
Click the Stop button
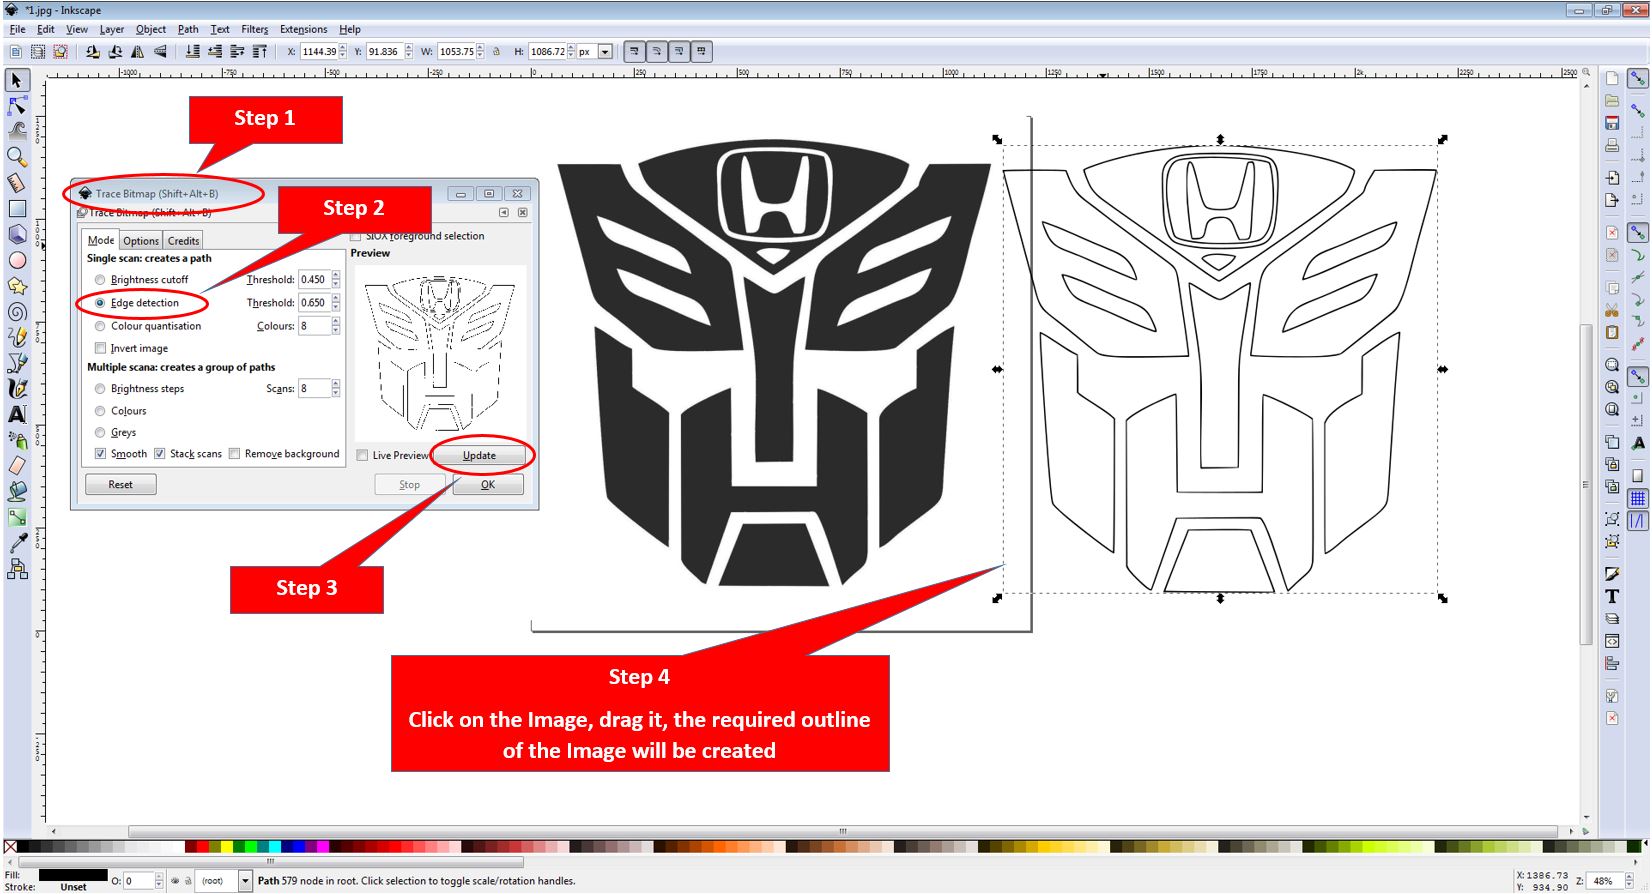tap(410, 485)
